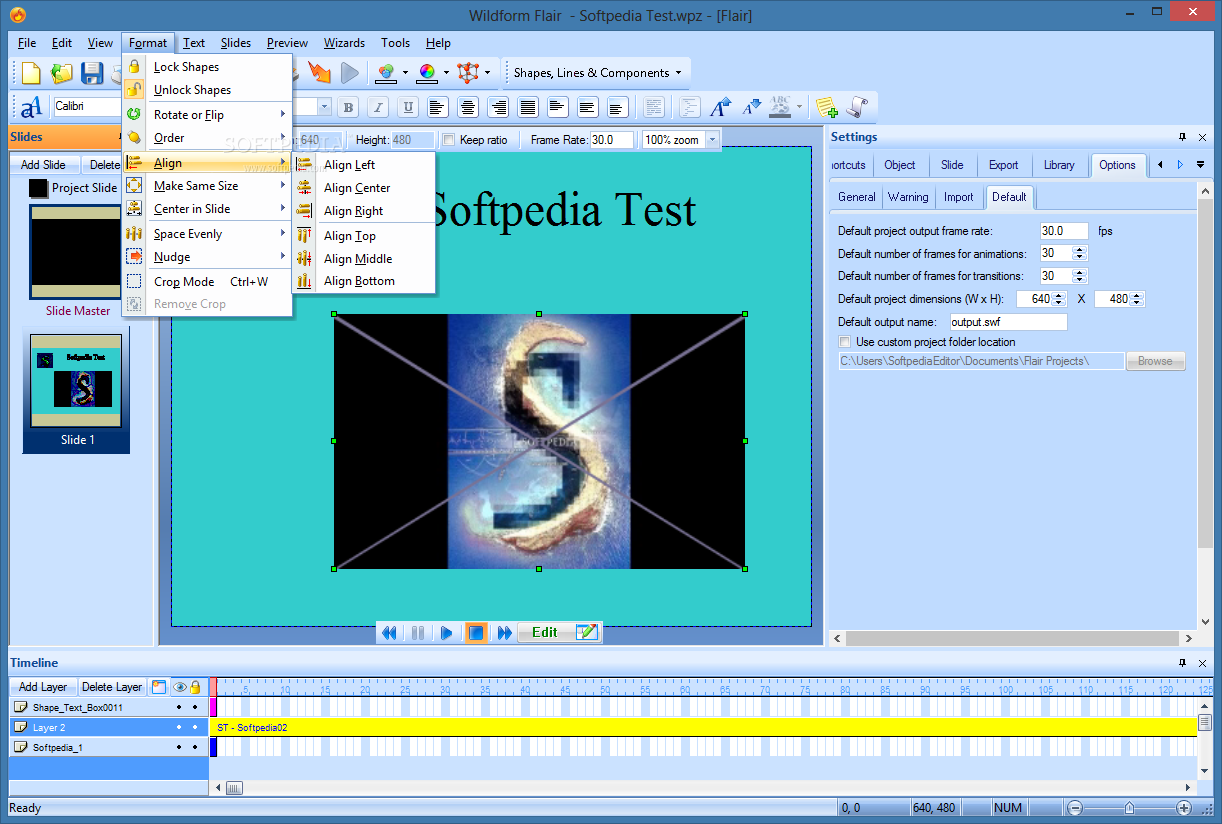The image size is (1222, 824).
Task: Click the Add Layer button
Action: [43, 687]
